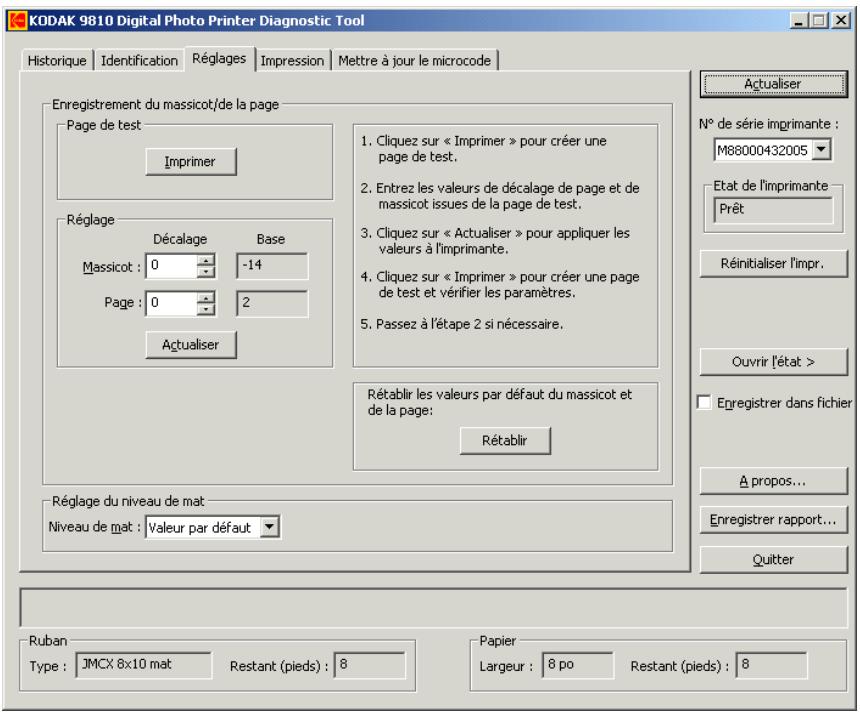Click the Quitter button
The image size is (860, 712).
click(773, 560)
